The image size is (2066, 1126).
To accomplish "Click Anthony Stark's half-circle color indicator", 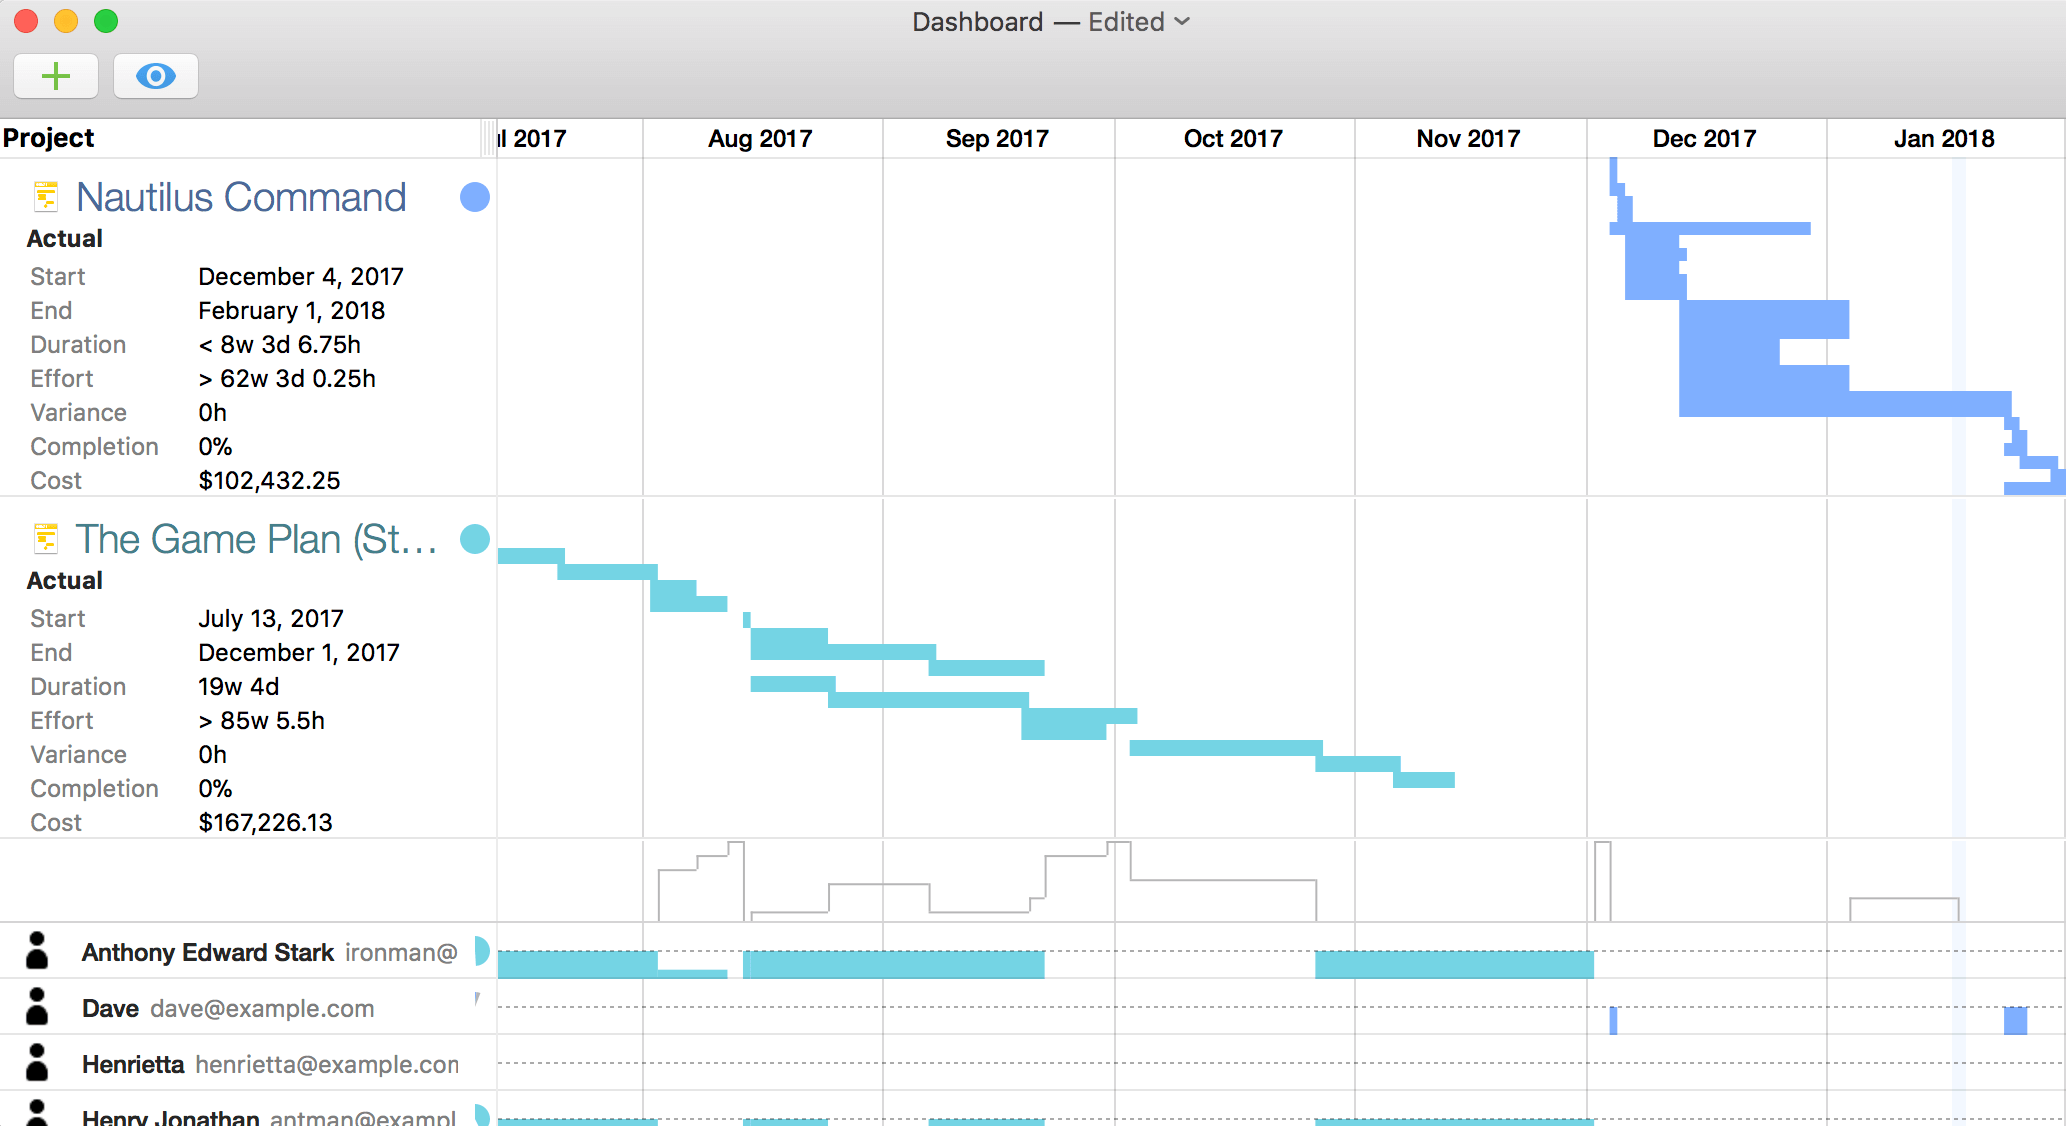I will point(481,951).
